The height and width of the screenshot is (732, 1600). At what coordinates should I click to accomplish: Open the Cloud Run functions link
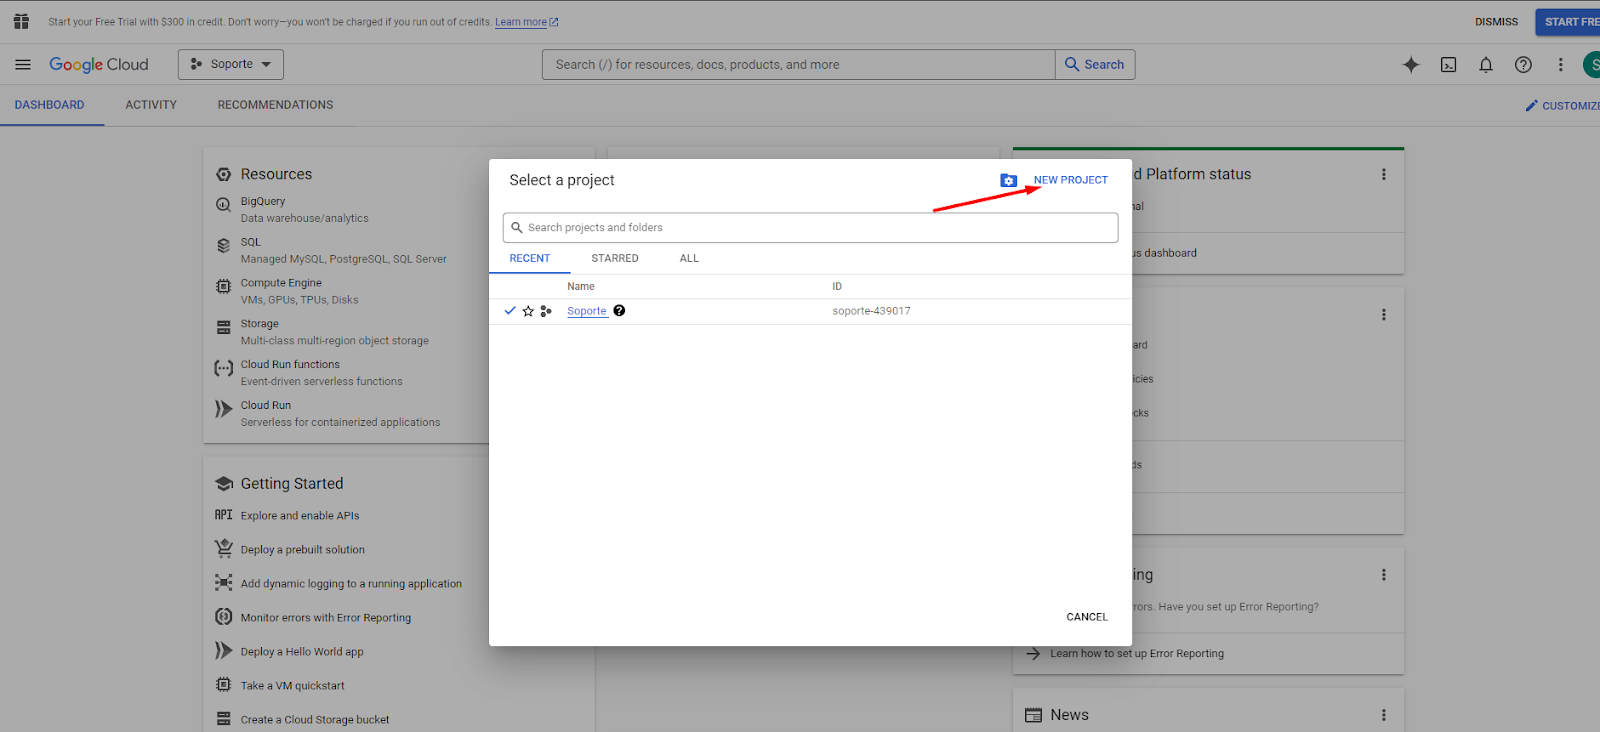tap(290, 365)
